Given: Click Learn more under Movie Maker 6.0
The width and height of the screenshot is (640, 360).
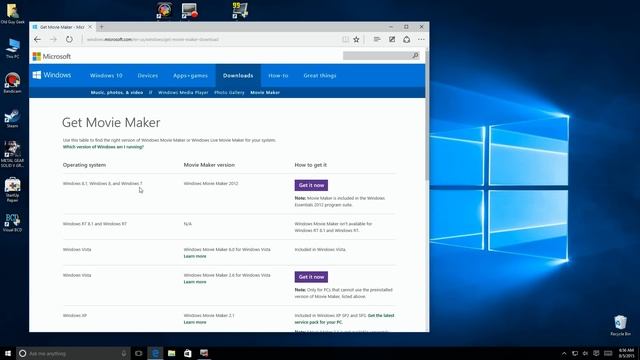Looking at the screenshot, I should pos(195,256).
